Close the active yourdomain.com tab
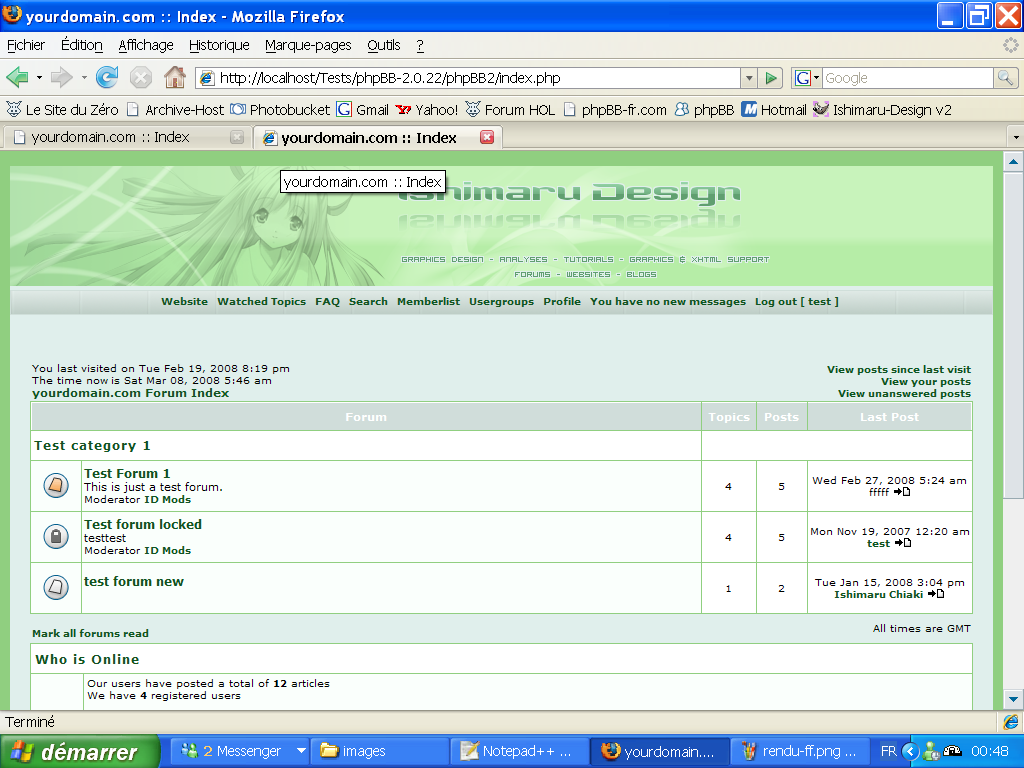Screen dimensions: 1024x768 point(487,137)
